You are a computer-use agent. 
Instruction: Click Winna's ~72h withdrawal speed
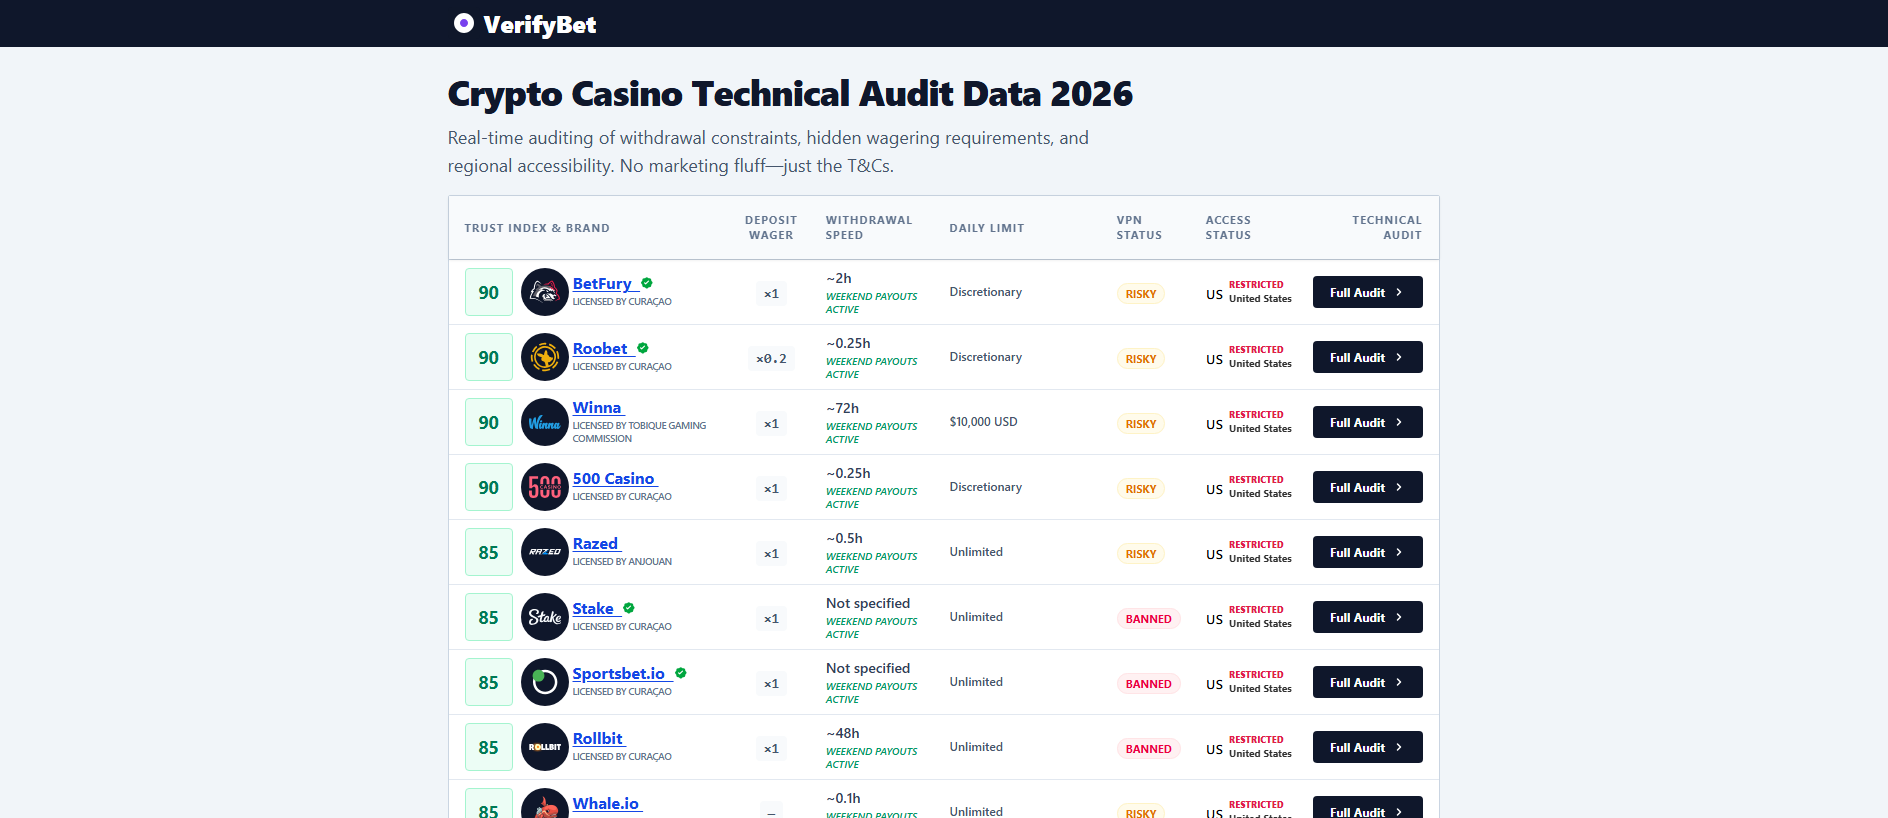point(843,408)
